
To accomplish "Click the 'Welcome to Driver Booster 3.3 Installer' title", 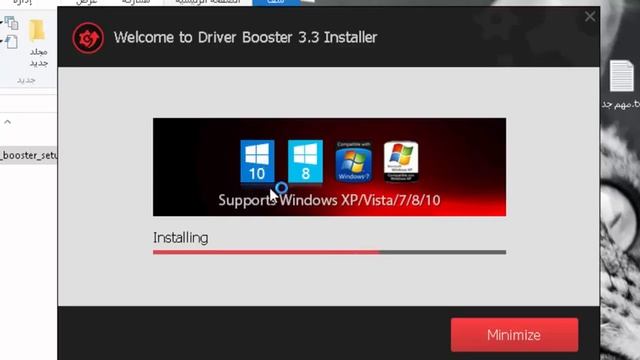I will (x=245, y=38).
